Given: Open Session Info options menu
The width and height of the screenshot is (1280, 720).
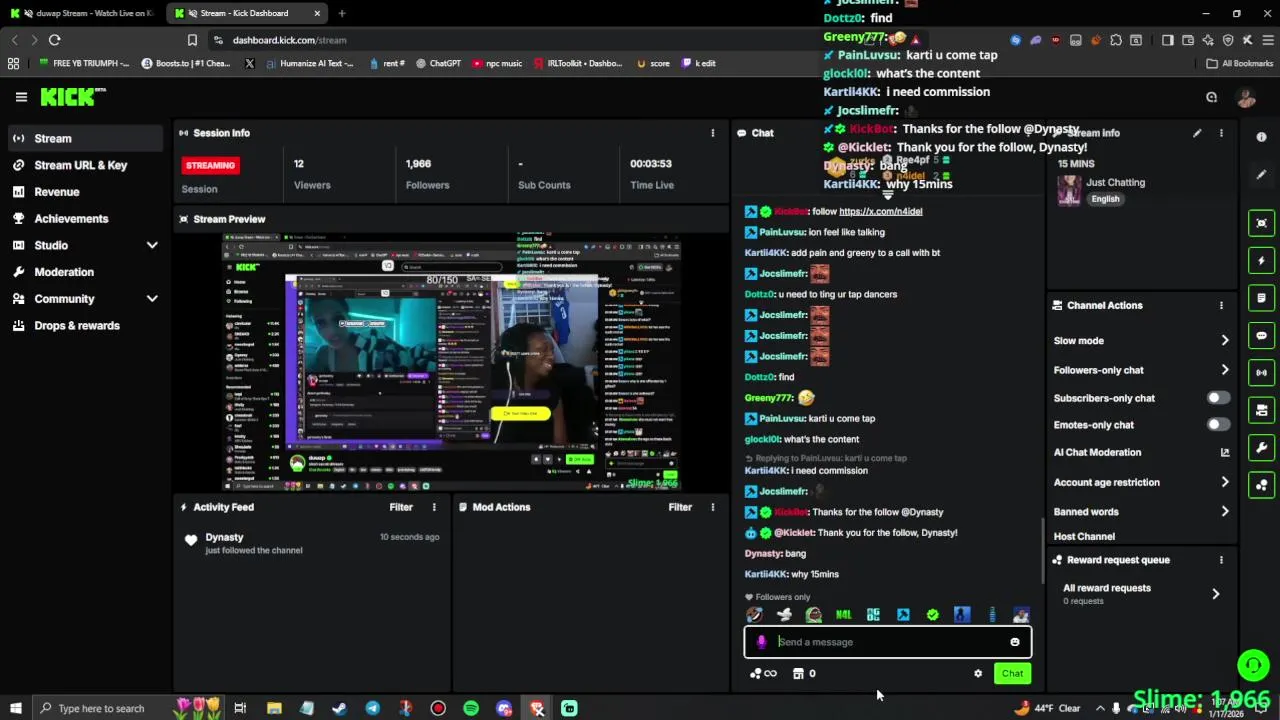Looking at the screenshot, I should (x=713, y=133).
